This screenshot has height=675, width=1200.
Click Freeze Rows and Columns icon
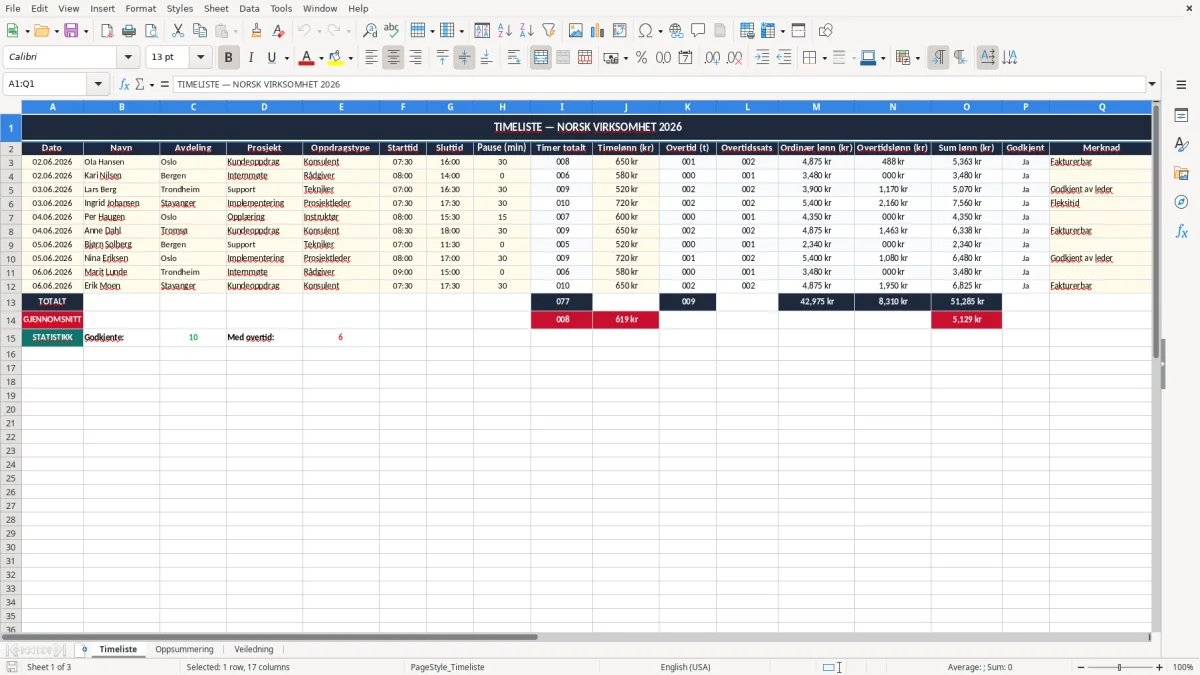768,31
